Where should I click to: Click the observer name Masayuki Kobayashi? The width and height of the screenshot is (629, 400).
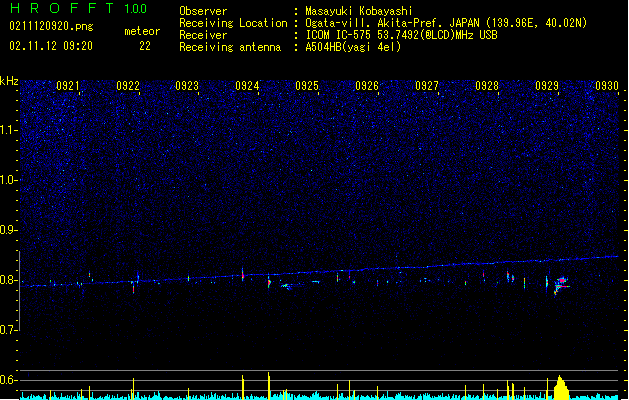click(x=359, y=11)
